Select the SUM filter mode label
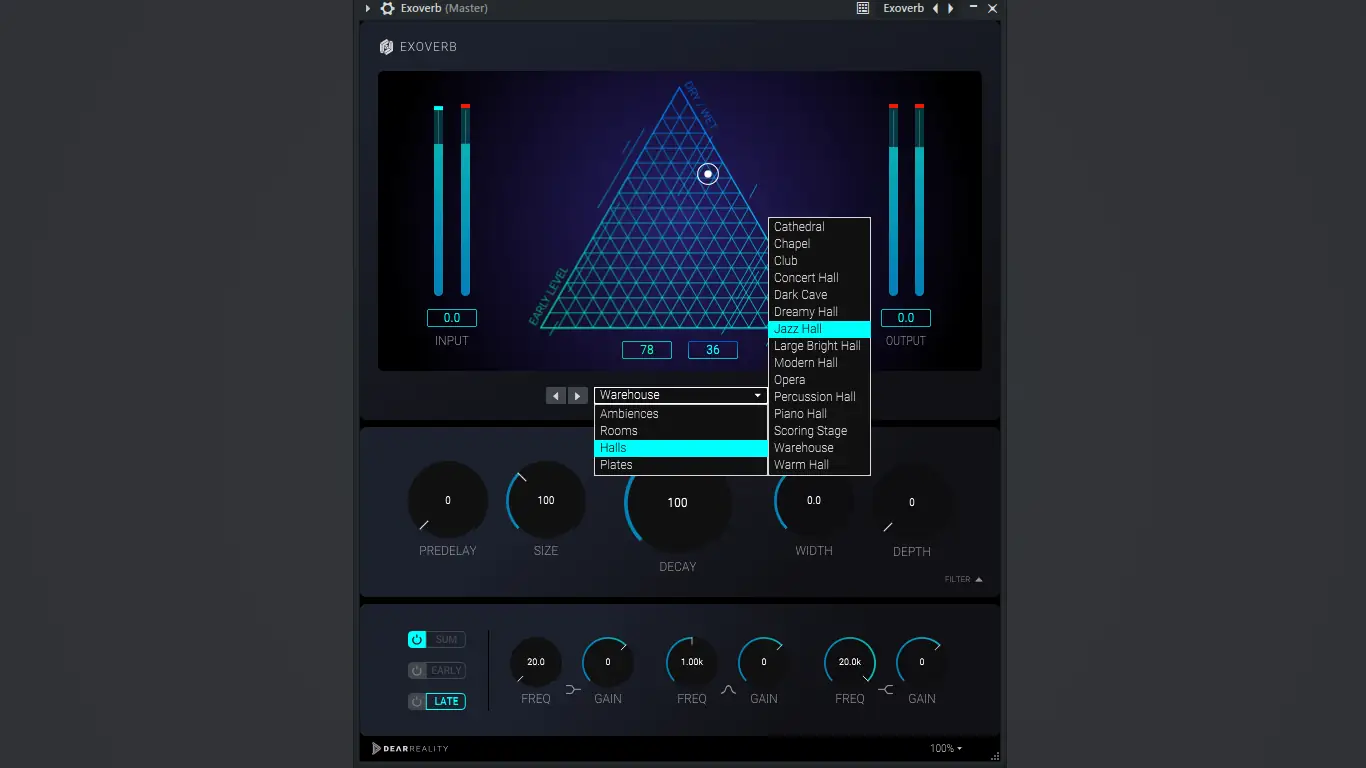The width and height of the screenshot is (1366, 768). tap(446, 640)
